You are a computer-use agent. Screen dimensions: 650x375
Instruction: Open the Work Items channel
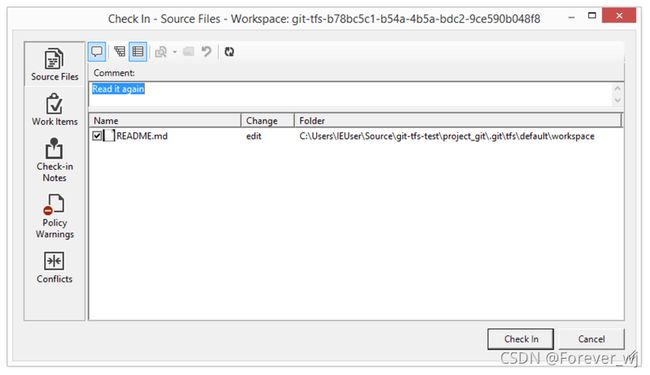(54, 109)
